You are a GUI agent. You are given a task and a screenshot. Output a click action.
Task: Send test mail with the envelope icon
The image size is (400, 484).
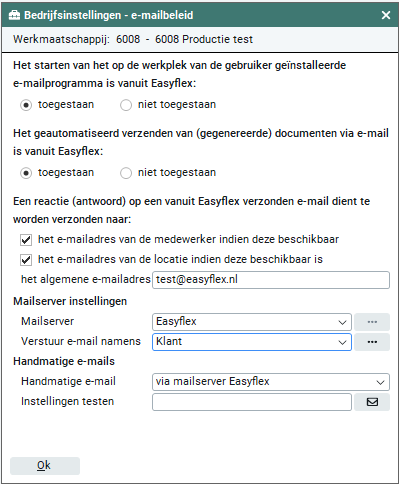click(x=372, y=402)
